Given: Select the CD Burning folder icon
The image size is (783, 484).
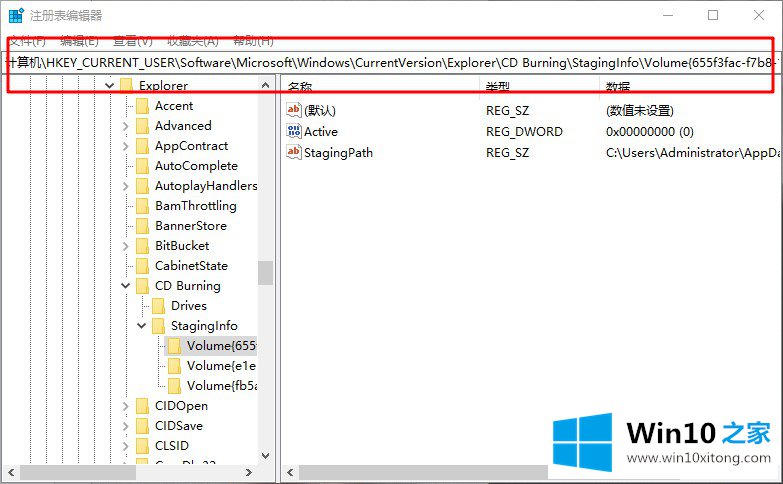Looking at the screenshot, I should [143, 286].
